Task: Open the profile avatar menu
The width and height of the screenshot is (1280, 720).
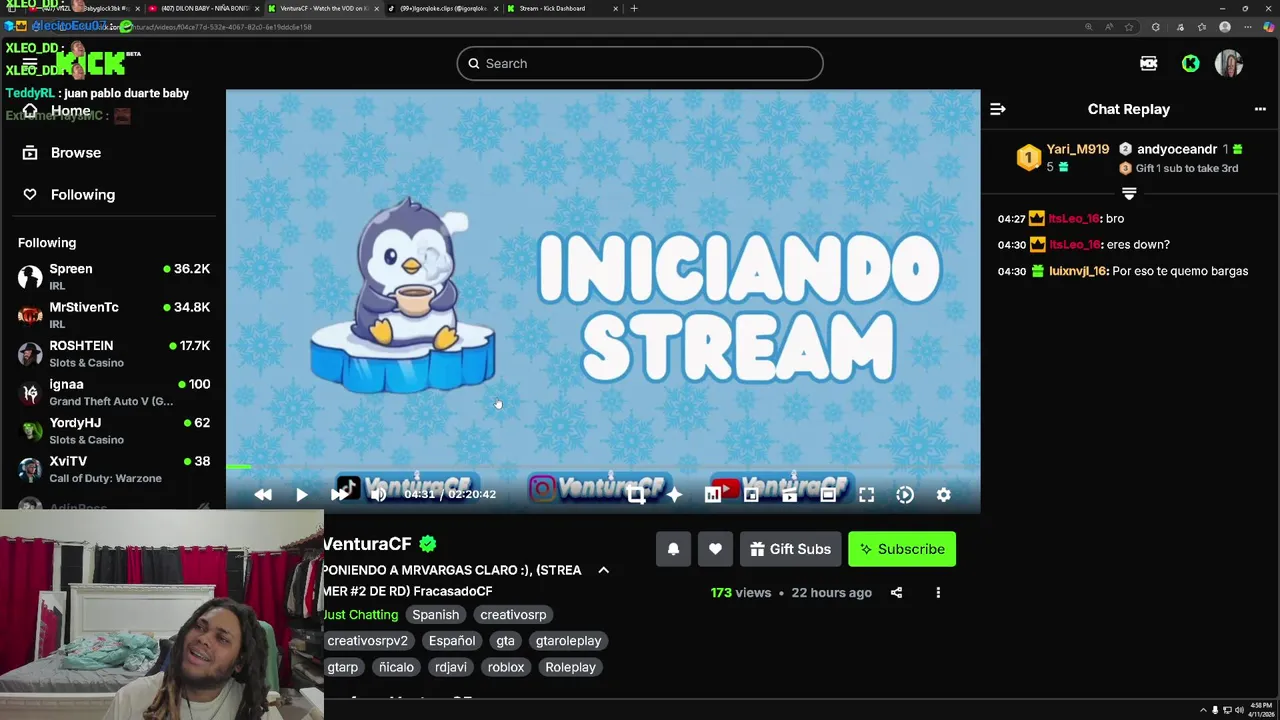Action: pyautogui.click(x=1229, y=63)
